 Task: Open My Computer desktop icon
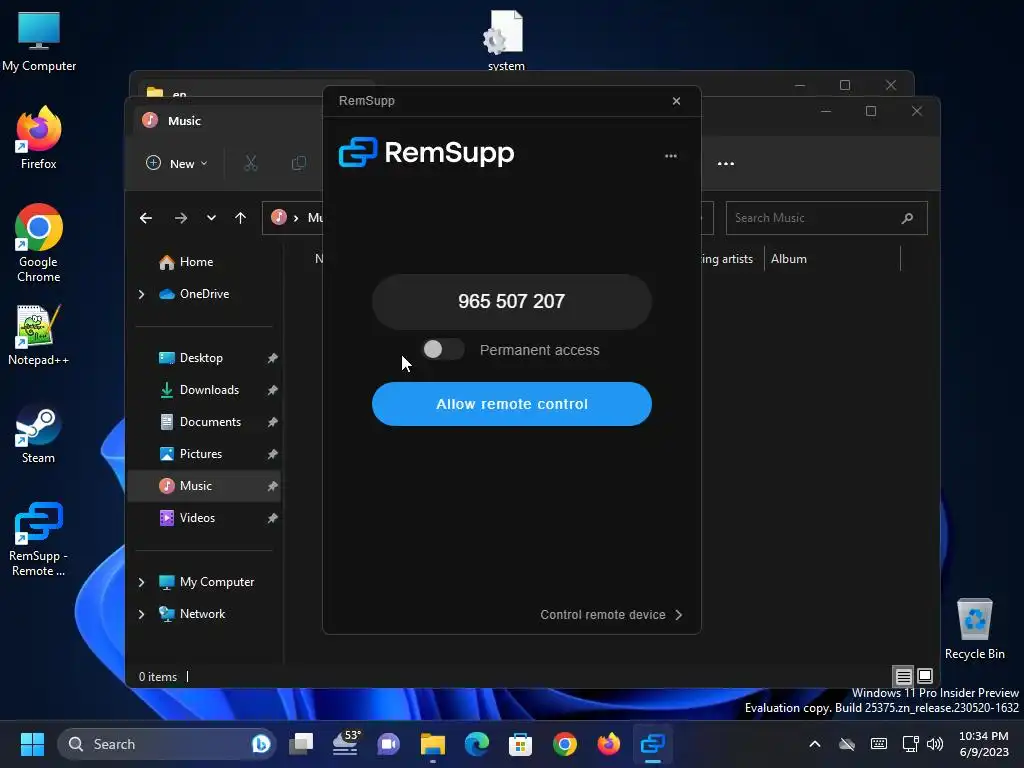[39, 41]
